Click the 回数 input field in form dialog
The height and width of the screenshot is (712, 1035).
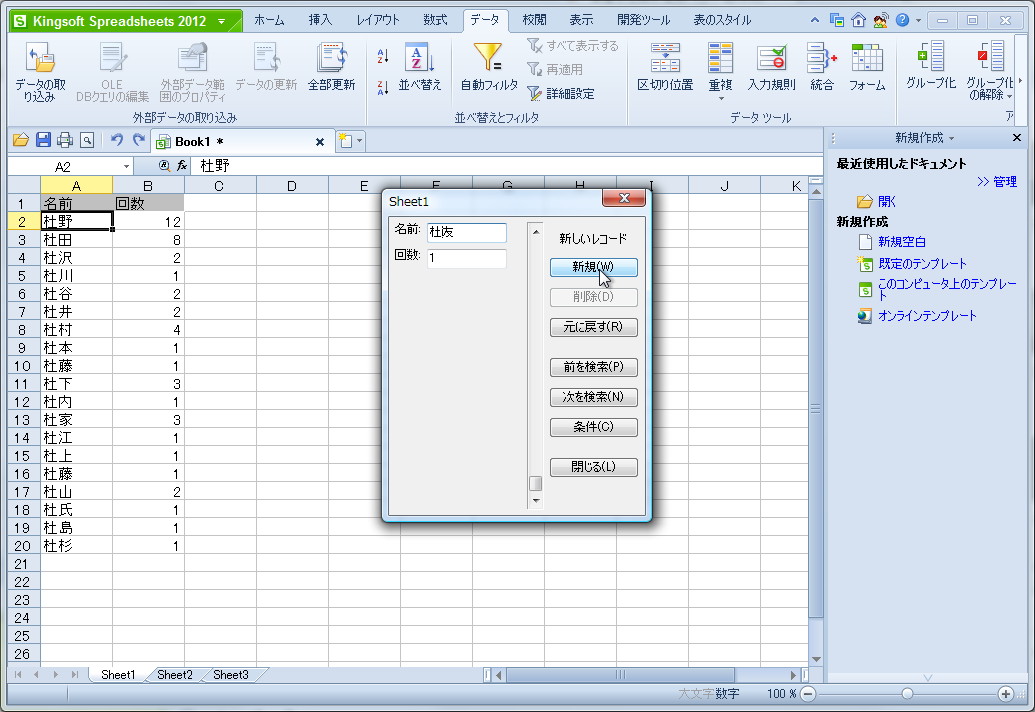(x=467, y=258)
